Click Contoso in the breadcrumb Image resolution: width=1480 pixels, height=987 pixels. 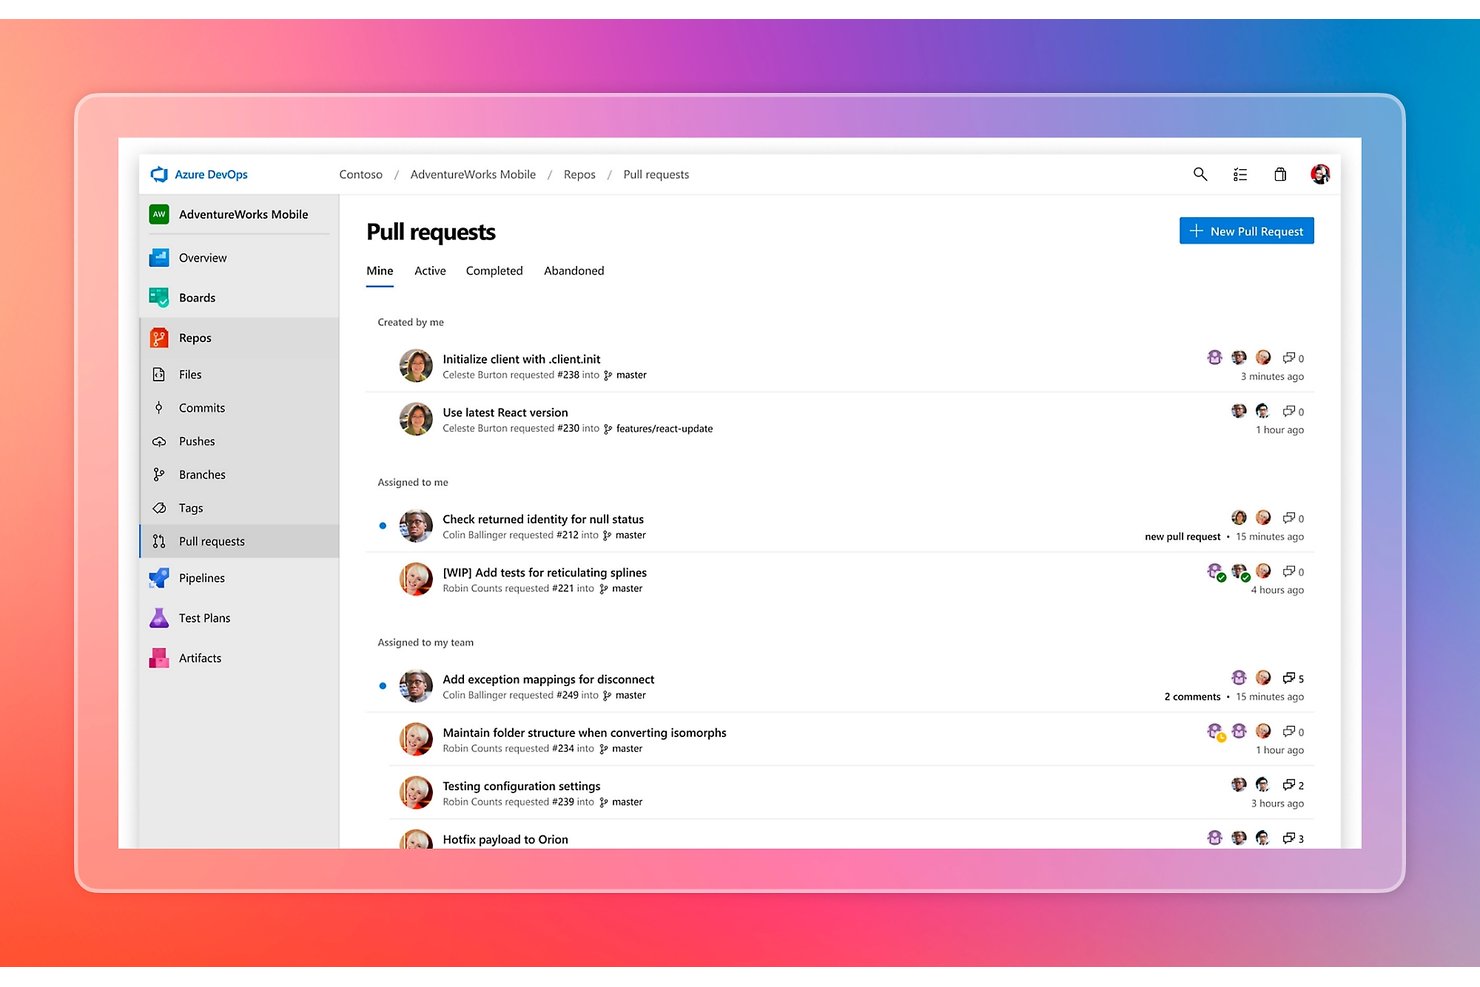pyautogui.click(x=361, y=174)
